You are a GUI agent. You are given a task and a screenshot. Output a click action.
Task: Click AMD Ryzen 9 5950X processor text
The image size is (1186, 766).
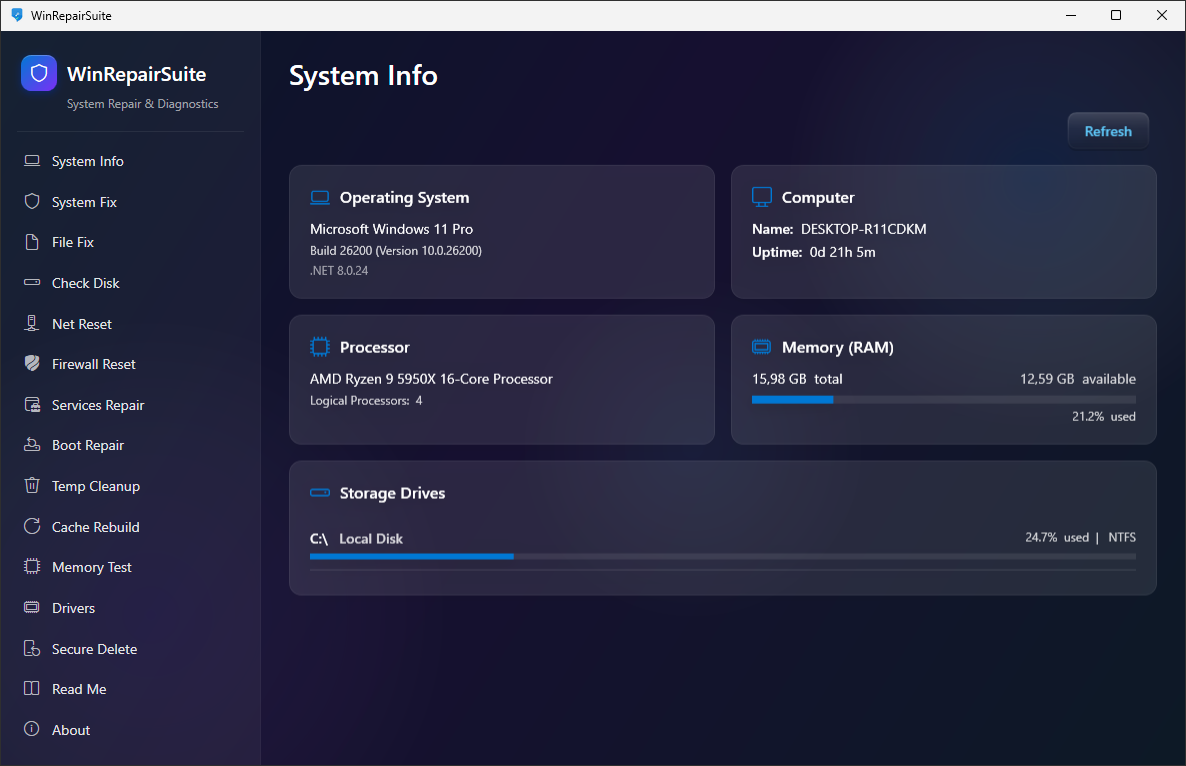(x=431, y=379)
